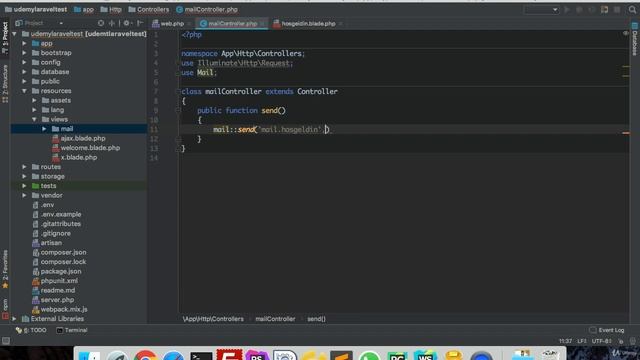
Task: Select package.json in the tree
Action: (57, 271)
